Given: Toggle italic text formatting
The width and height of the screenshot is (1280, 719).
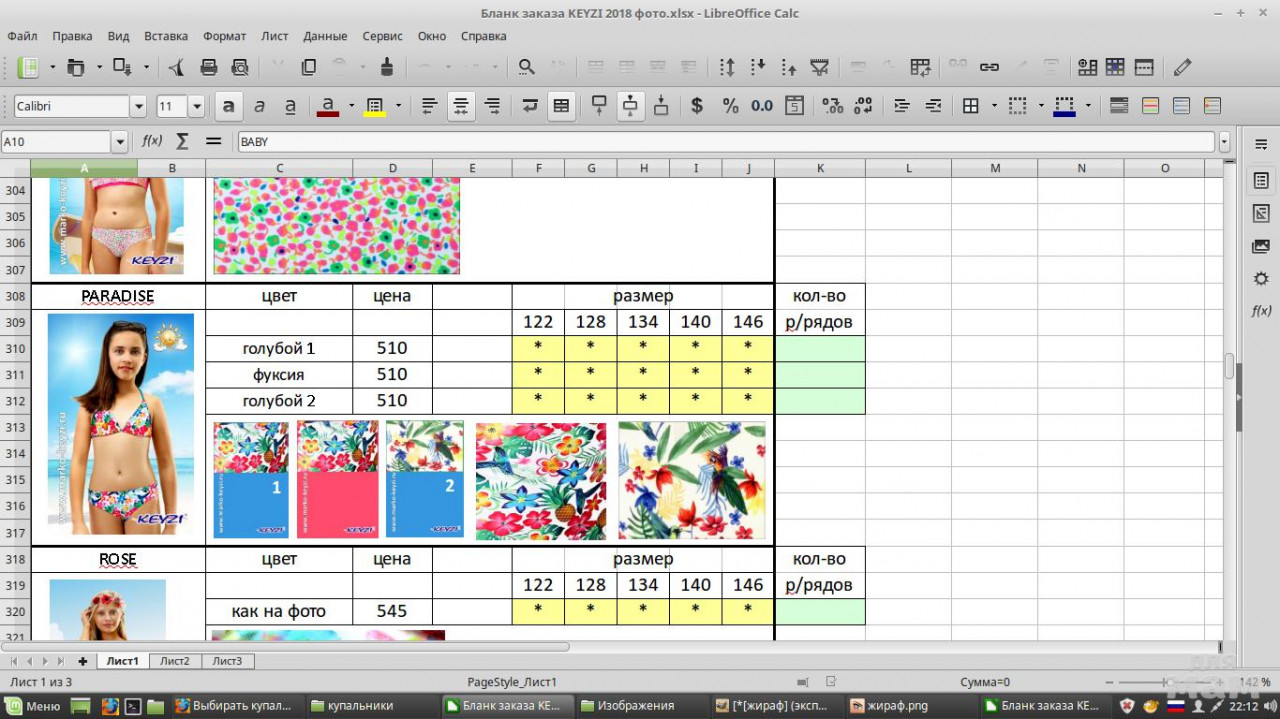Looking at the screenshot, I should (x=260, y=106).
